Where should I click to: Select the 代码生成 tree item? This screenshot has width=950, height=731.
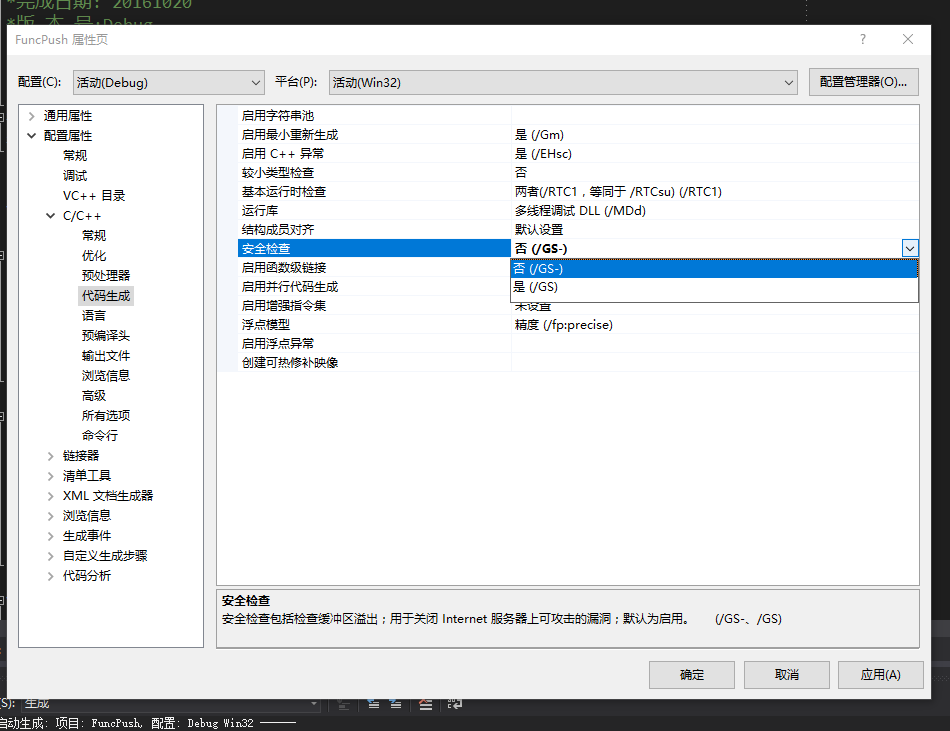pos(106,296)
